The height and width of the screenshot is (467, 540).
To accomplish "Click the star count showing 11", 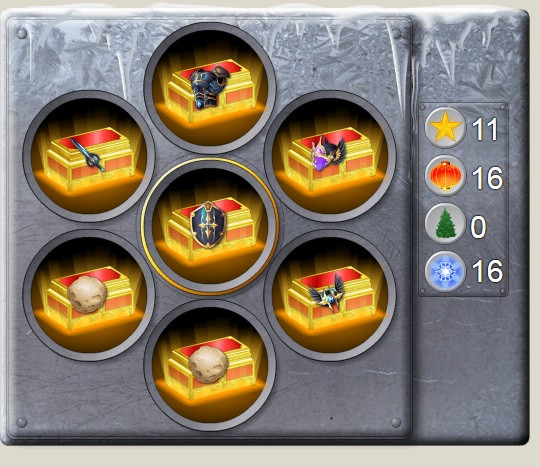I will [485, 129].
